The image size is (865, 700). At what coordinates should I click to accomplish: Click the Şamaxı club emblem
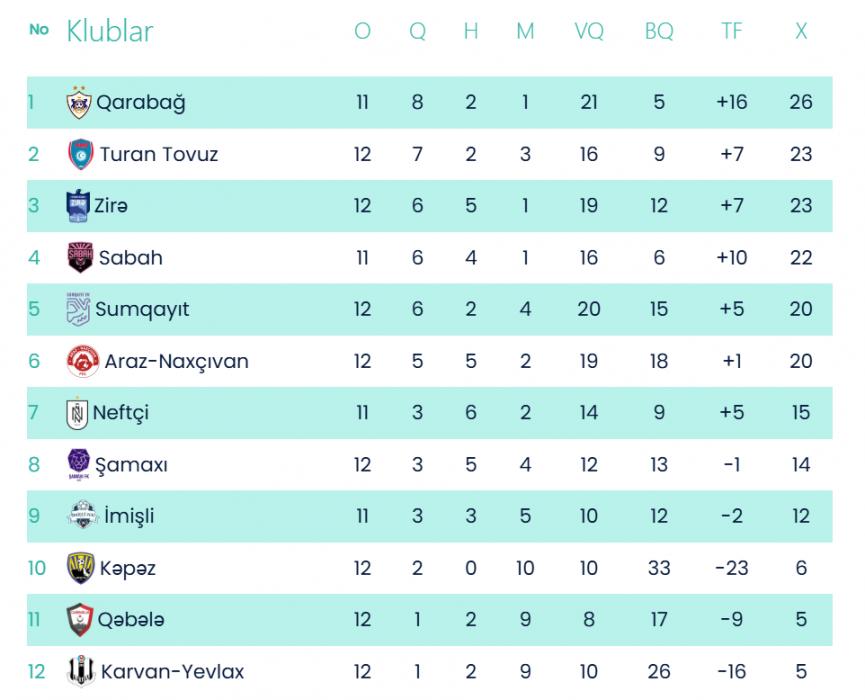tap(78, 464)
